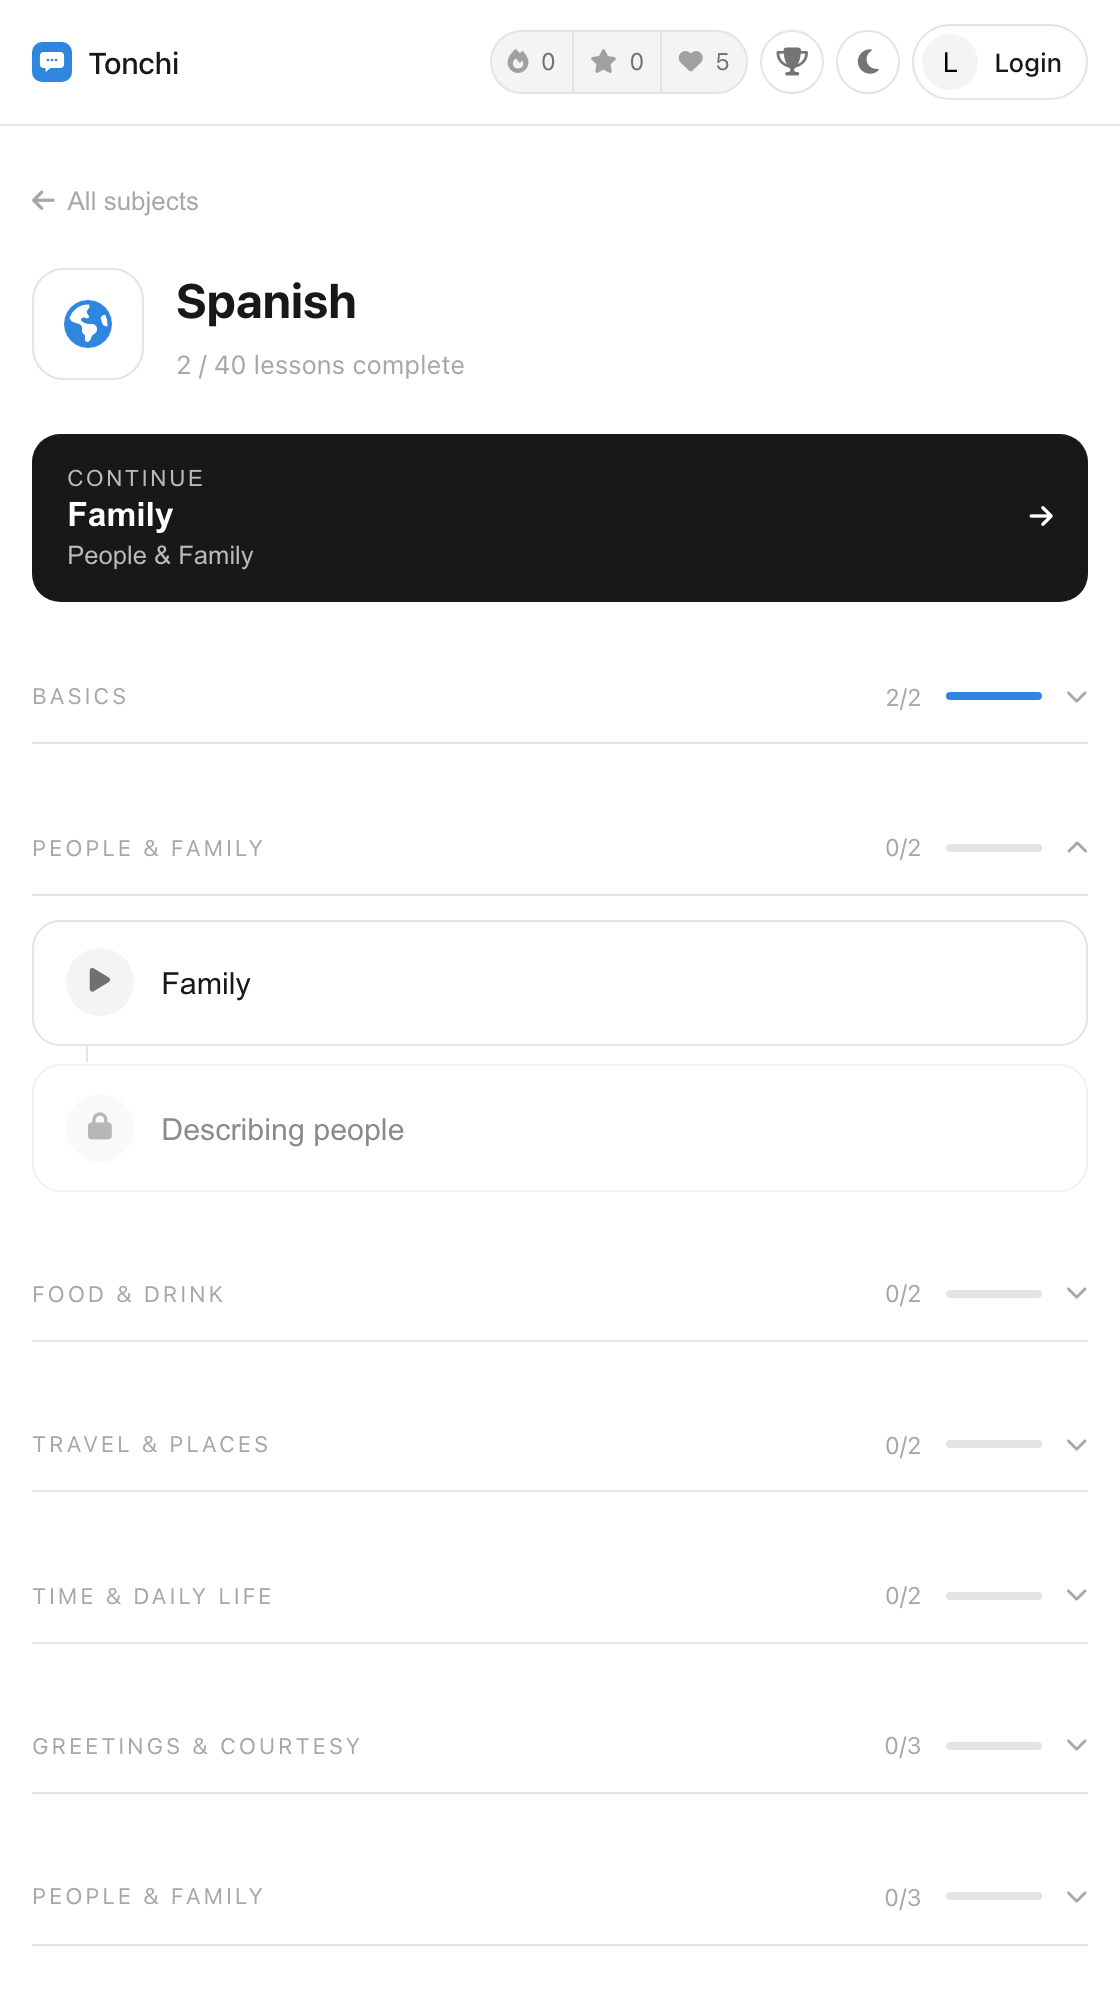The height and width of the screenshot is (2000, 1120).
Task: Collapse first People & Family section
Action: point(560,848)
